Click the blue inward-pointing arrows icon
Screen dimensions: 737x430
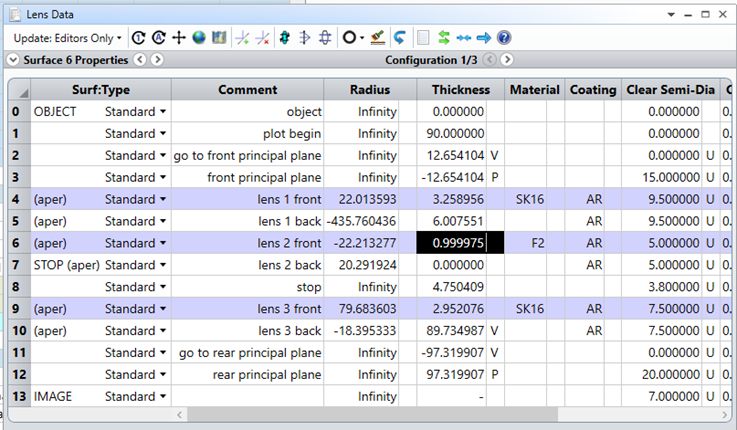click(x=464, y=38)
